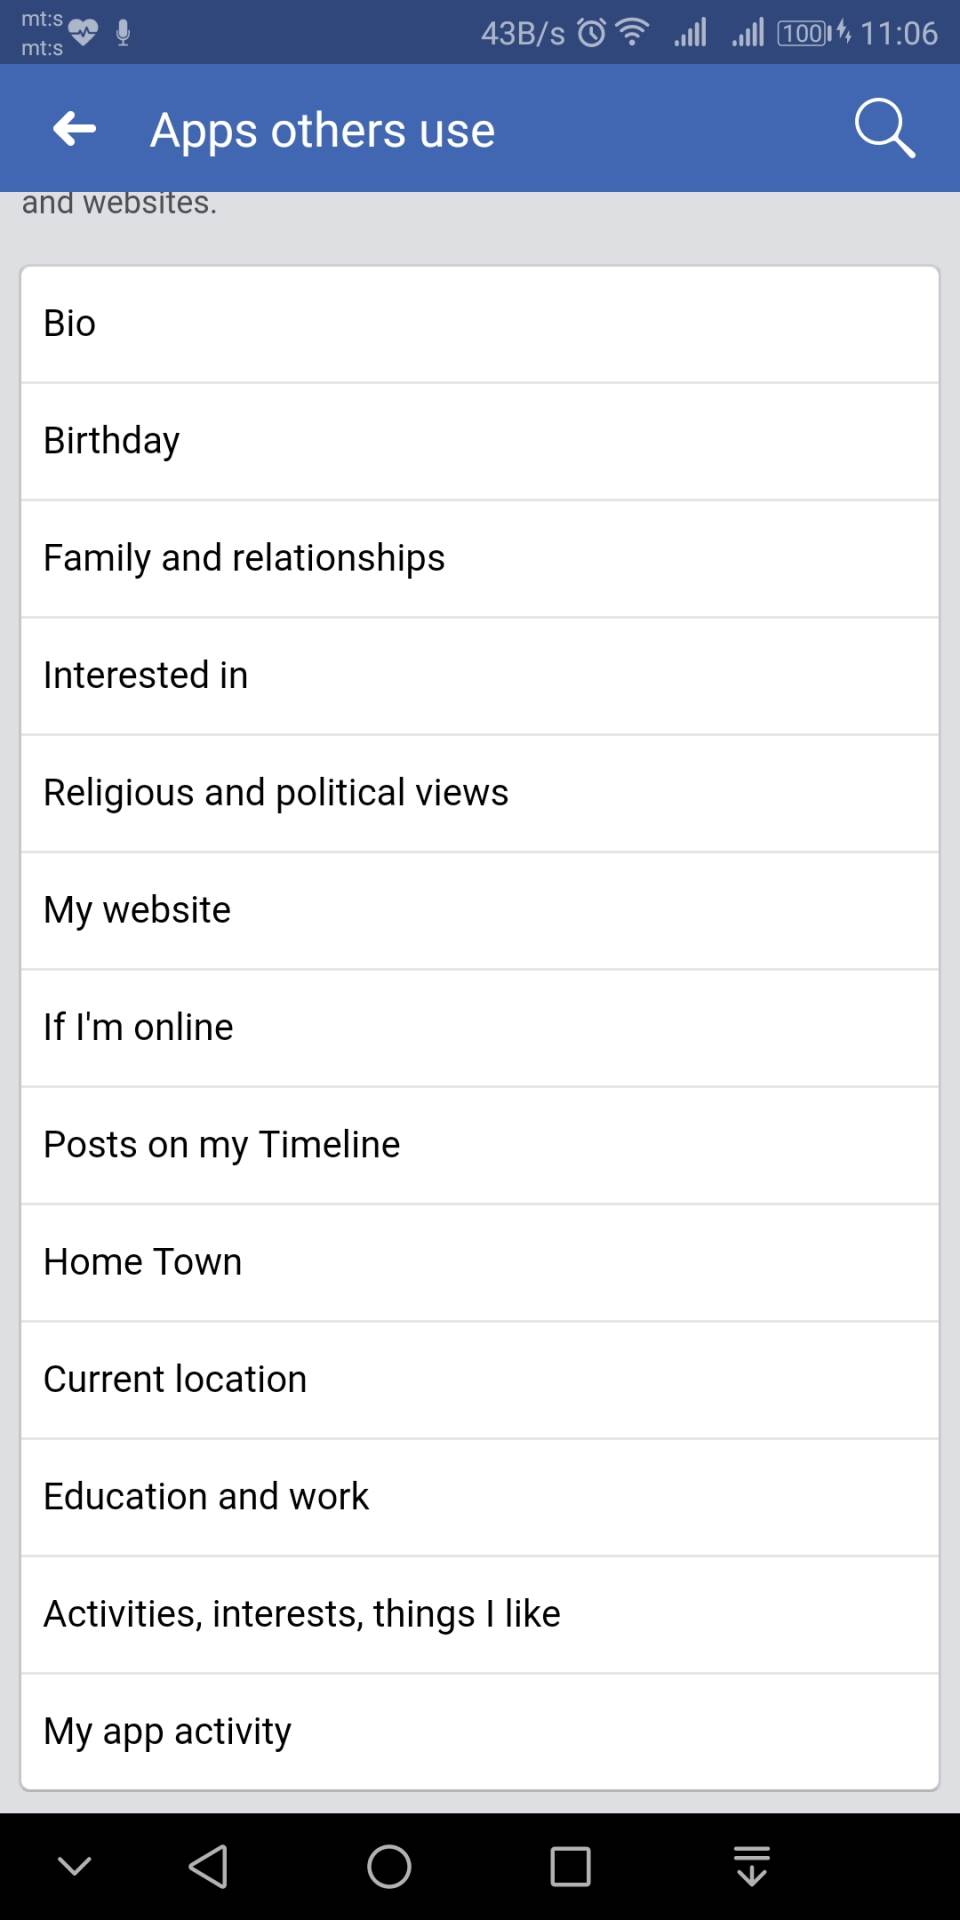The image size is (960, 1920).
Task: Open recent apps square button
Action: [x=570, y=1866]
